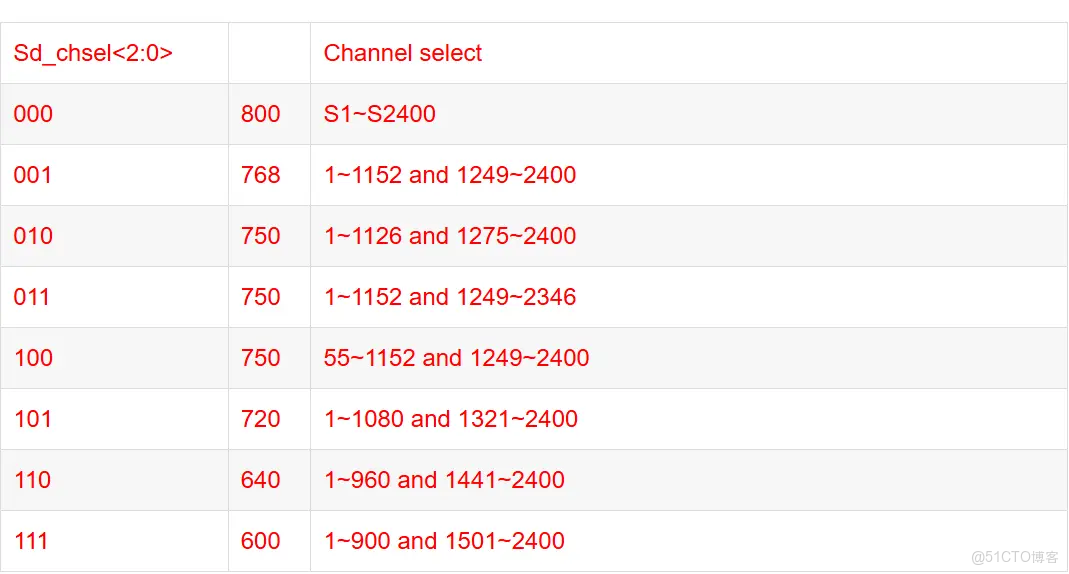Select the "1~1126 and 1275~2400" cell
This screenshot has width=1069, height=574.
[x=450, y=236]
